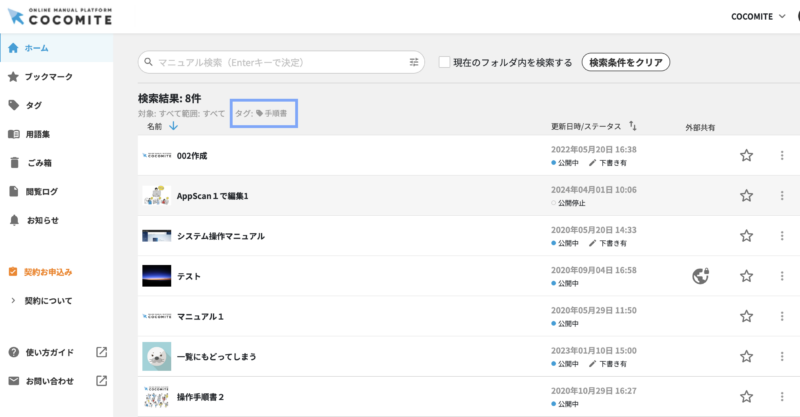This screenshot has height=417, width=800.
Task: Click the 契約お申込み link
Action: (48, 271)
